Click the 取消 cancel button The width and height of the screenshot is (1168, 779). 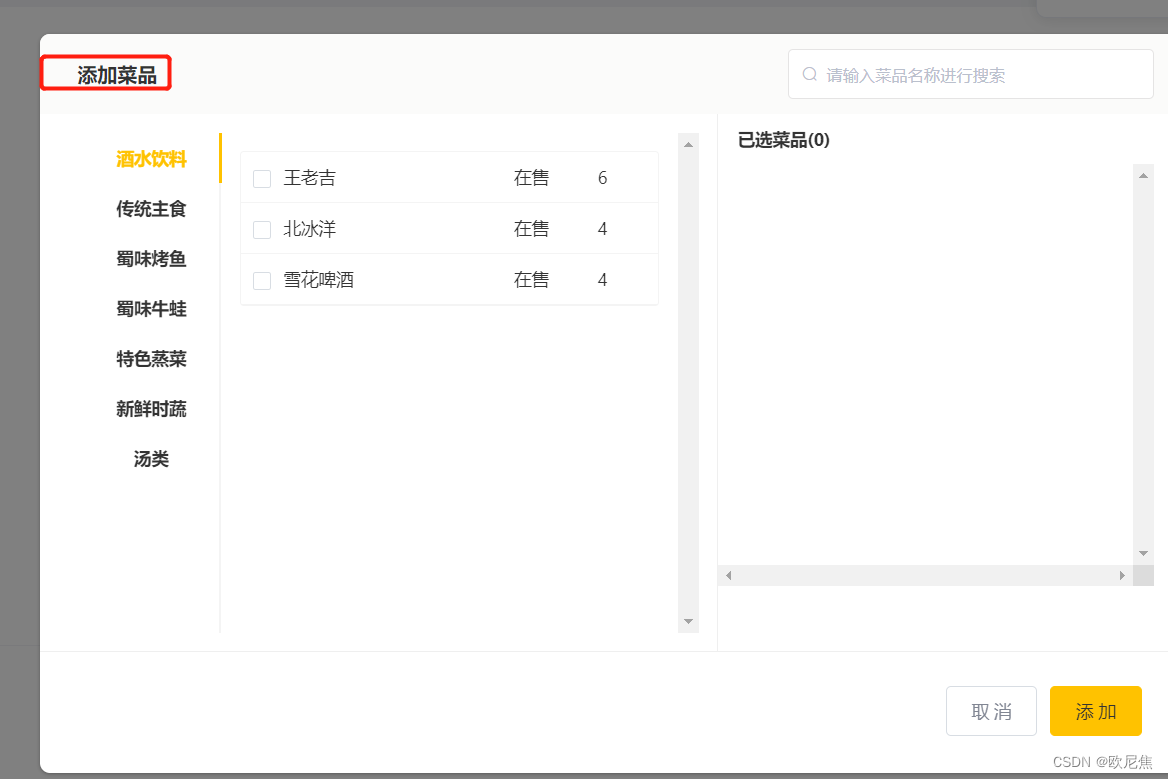[991, 711]
